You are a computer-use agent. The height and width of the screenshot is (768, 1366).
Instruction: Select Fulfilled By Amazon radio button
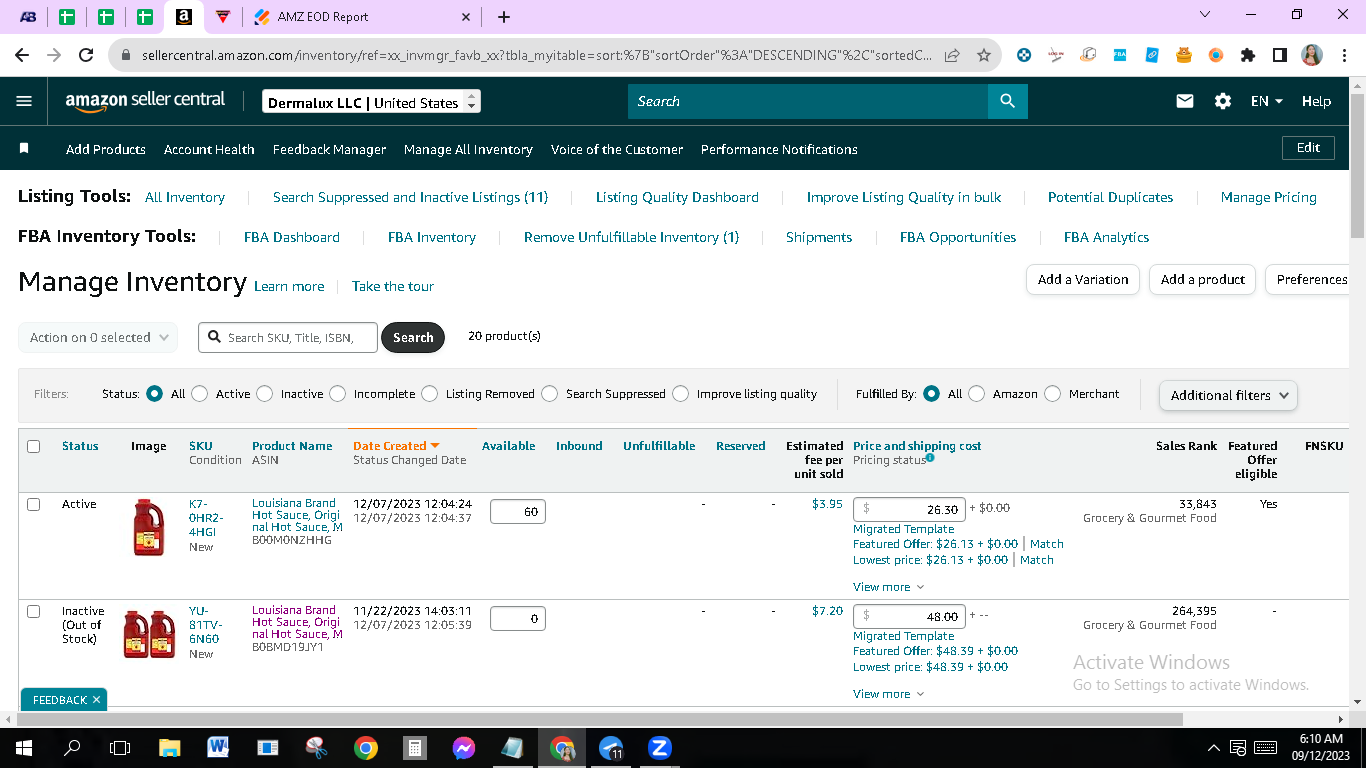(977, 394)
